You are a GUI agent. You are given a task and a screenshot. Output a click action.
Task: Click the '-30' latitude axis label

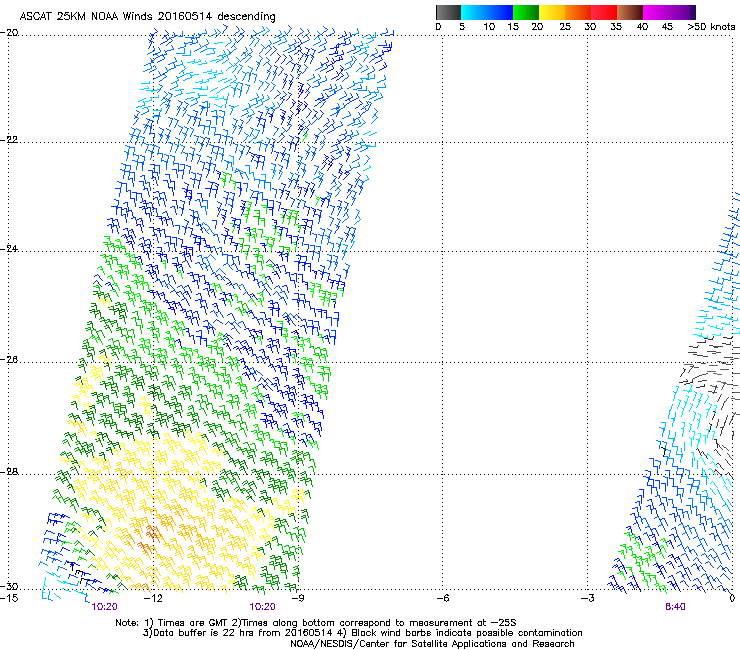pyautogui.click(x=9, y=586)
